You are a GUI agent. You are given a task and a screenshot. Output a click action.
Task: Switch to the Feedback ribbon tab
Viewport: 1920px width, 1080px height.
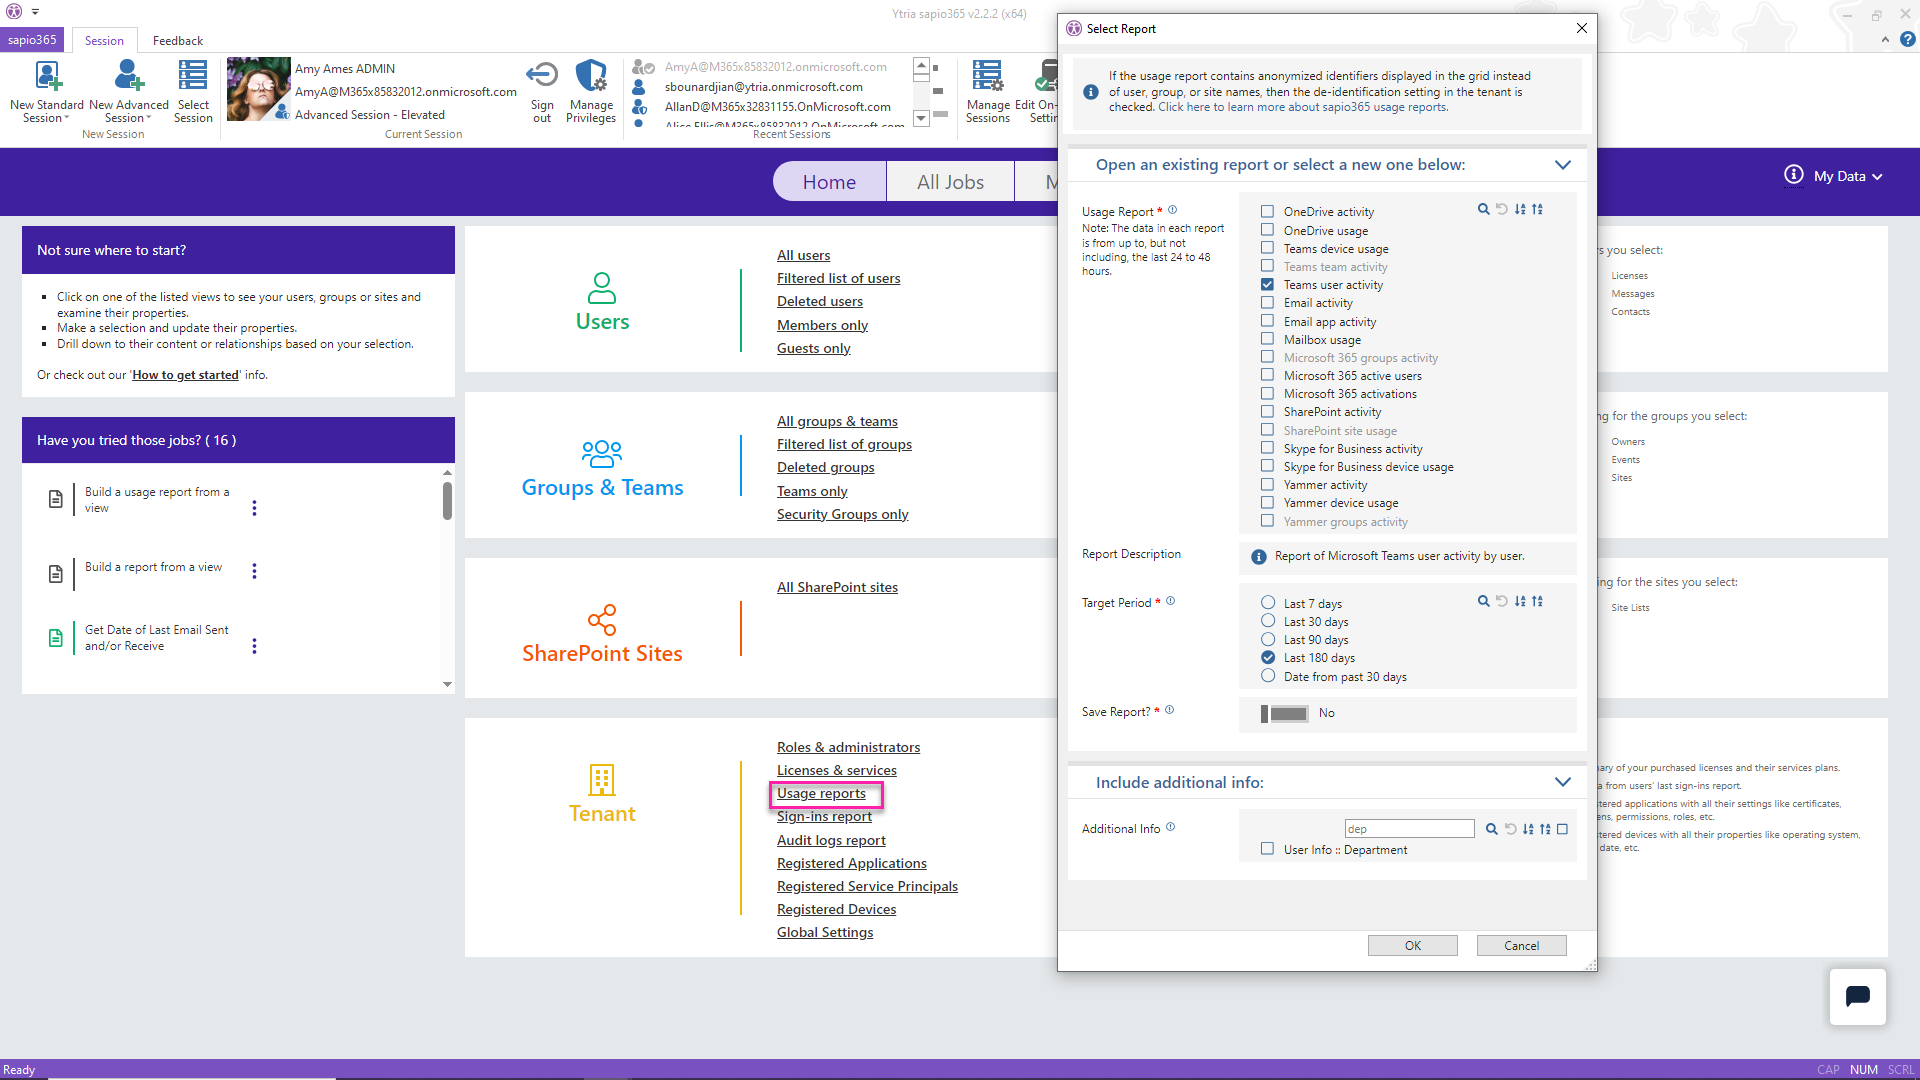click(178, 41)
